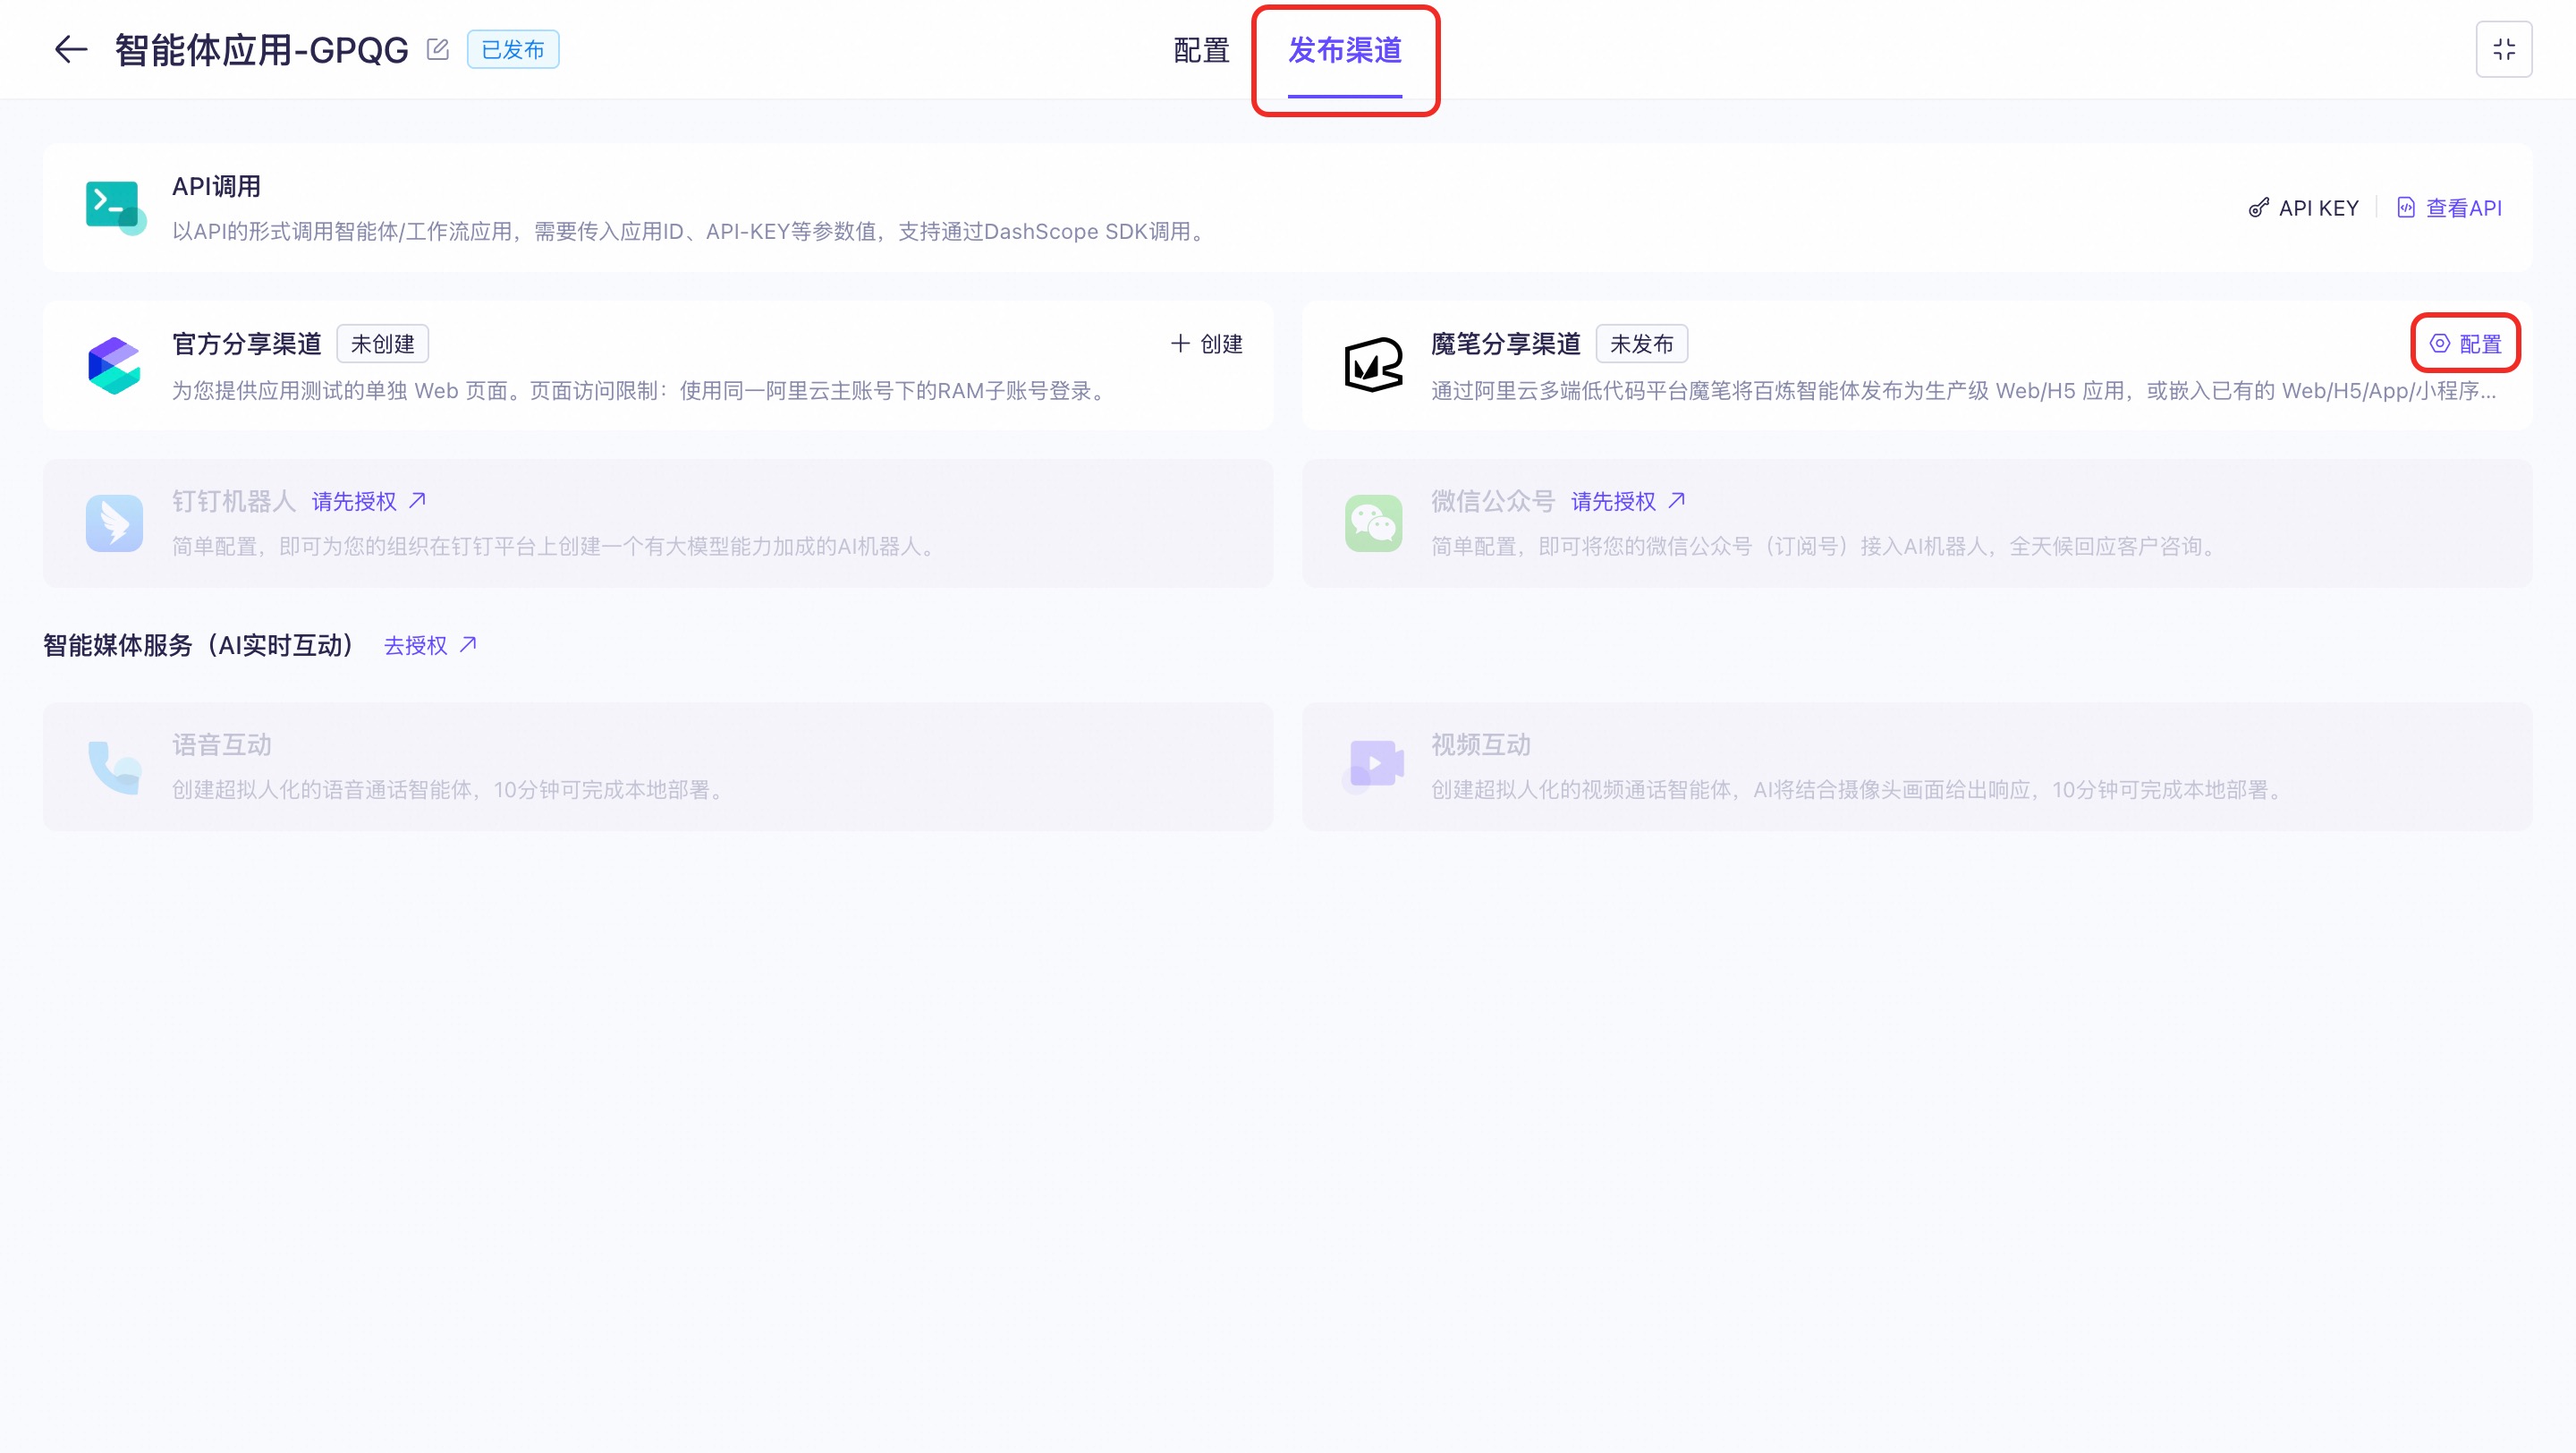Click the API调用 terminal icon
The height and width of the screenshot is (1453, 2576).
coord(114,207)
